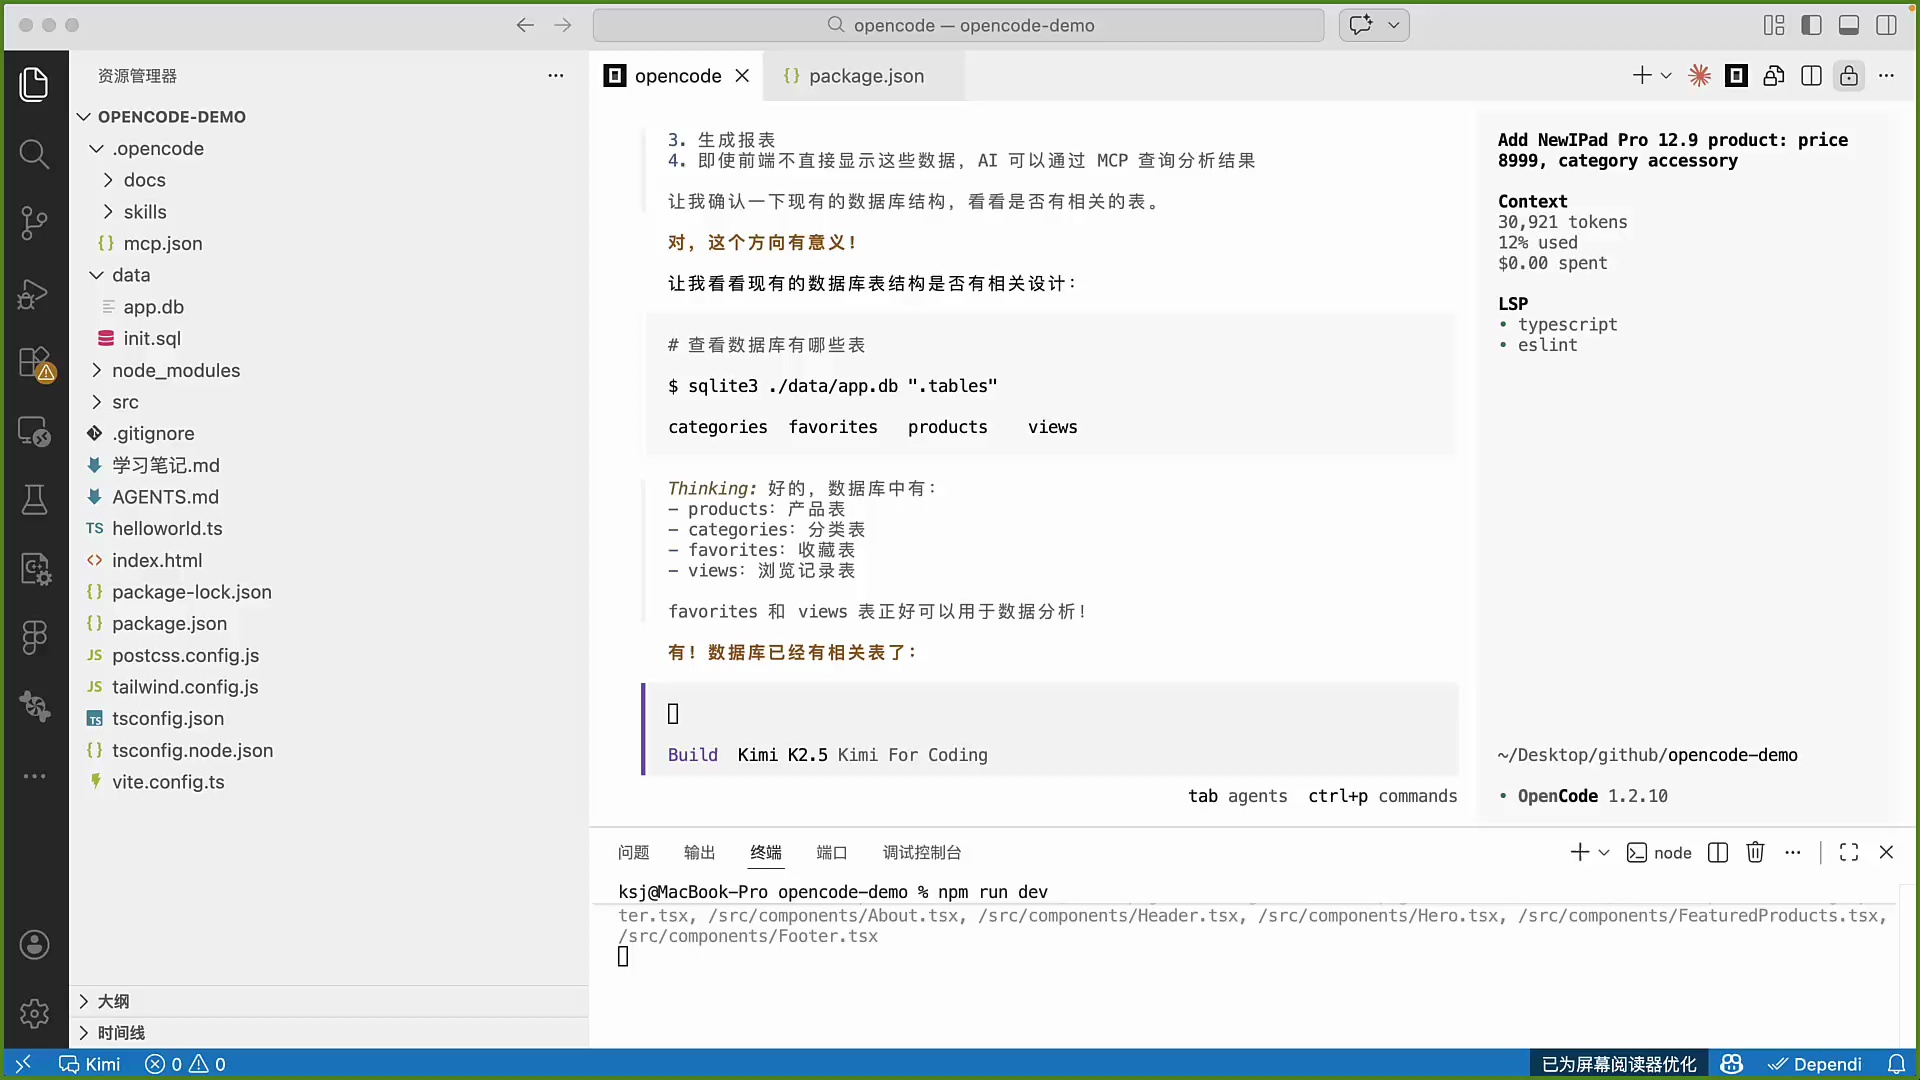Screen dimensions: 1920x1080
Task: Open Run and Debug view
Action: click(x=34, y=293)
